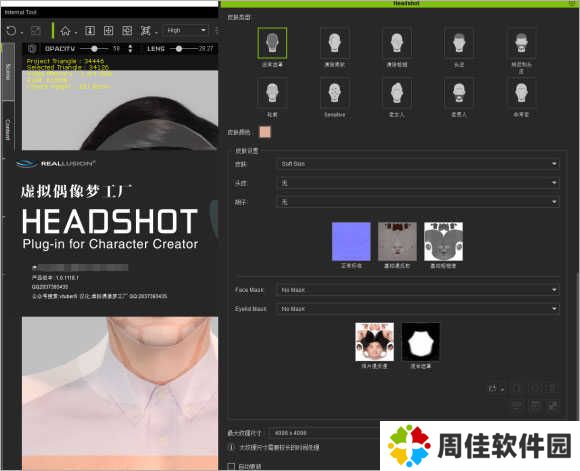Select the green-outlined skin type head icon

click(x=272, y=43)
